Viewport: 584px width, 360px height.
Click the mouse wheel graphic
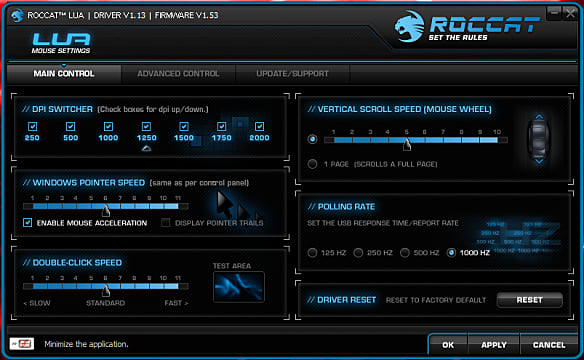click(x=539, y=140)
